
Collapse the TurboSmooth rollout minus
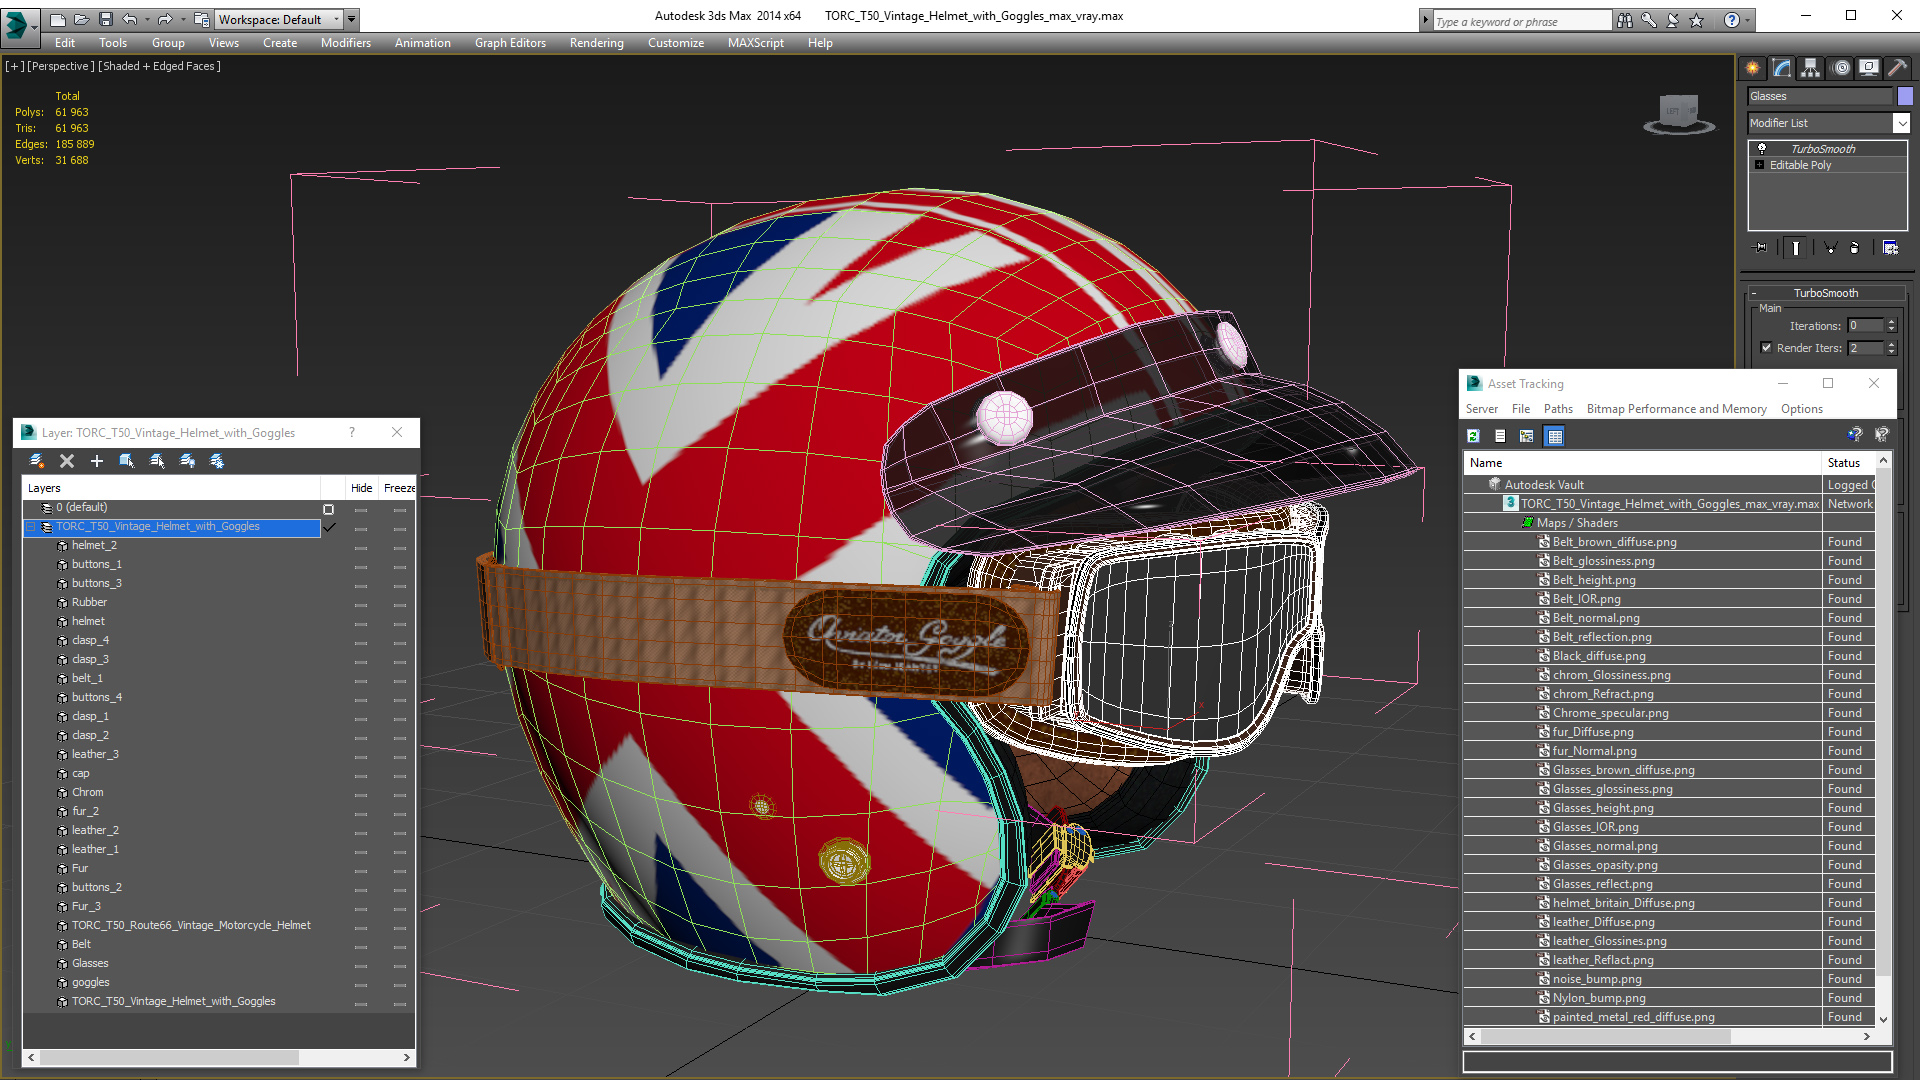coord(1753,293)
